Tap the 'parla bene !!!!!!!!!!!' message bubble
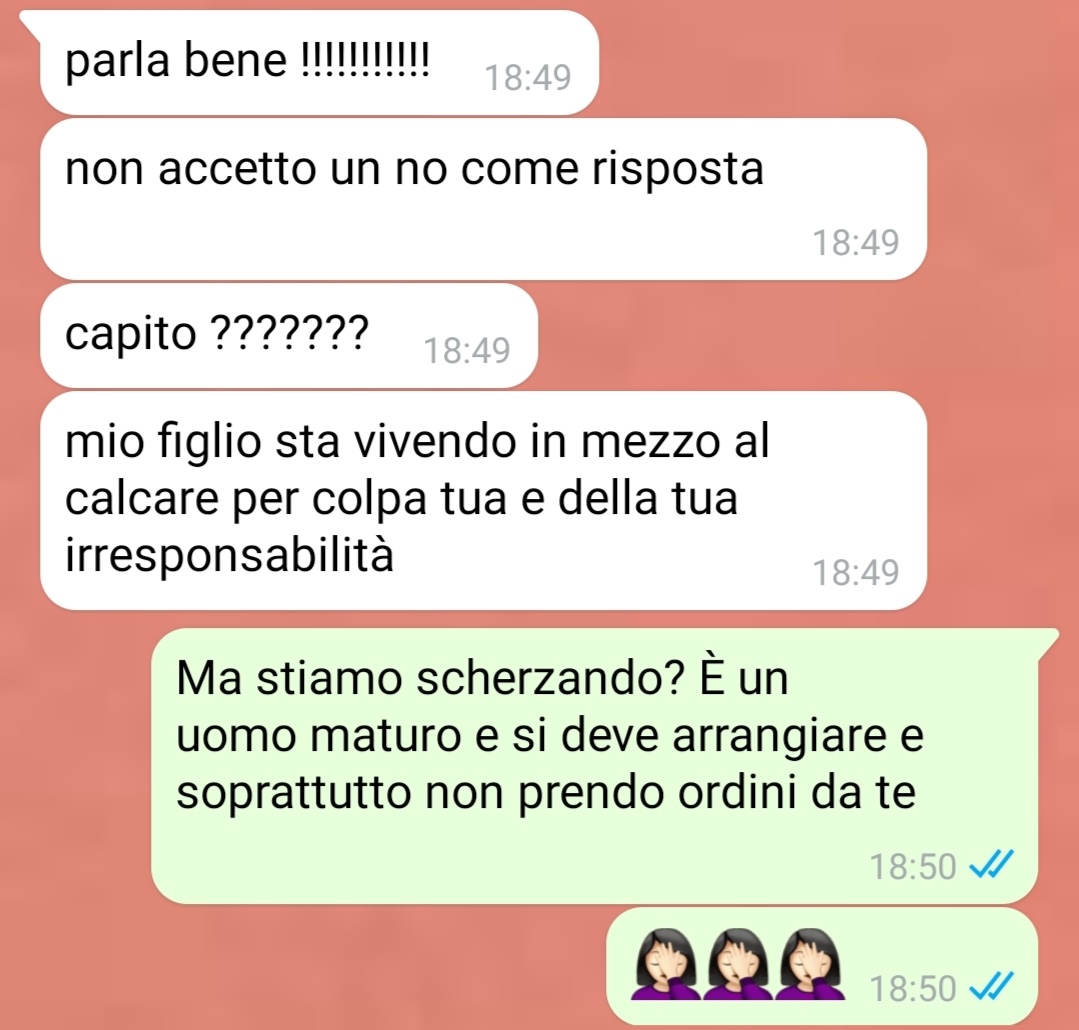Screen dimensions: 1079x1030 click(x=319, y=62)
